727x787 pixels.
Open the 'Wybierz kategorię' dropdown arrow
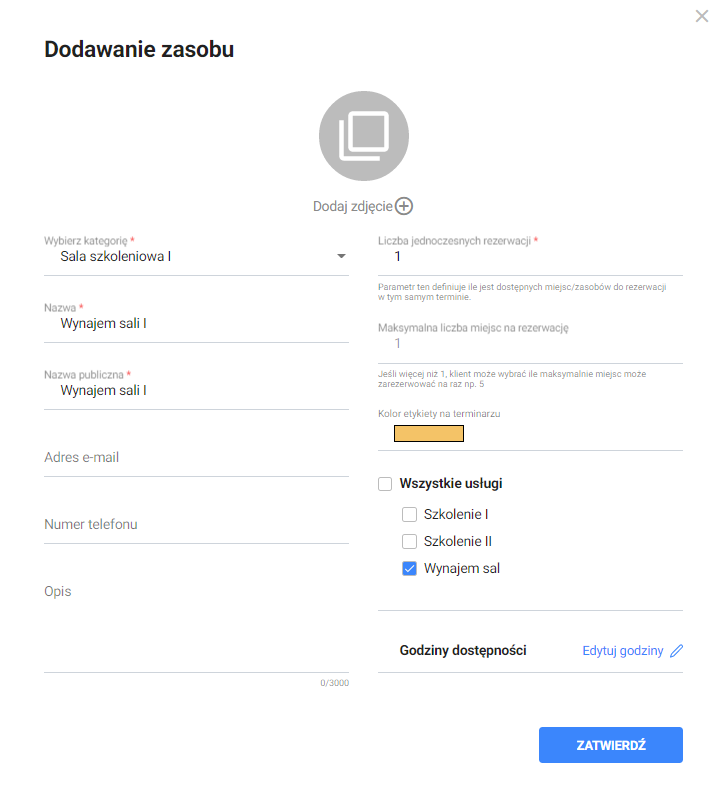click(x=341, y=257)
